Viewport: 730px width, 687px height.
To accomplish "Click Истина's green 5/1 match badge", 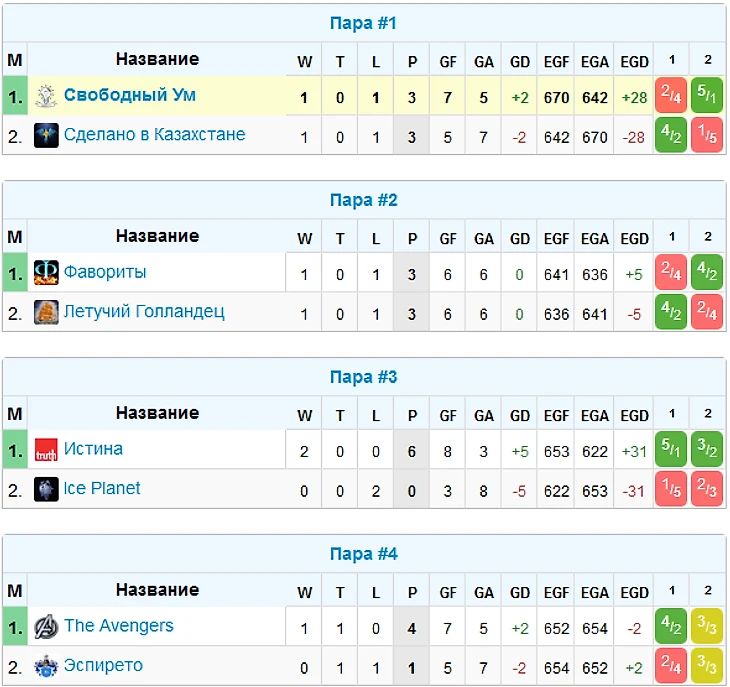I will [x=671, y=449].
